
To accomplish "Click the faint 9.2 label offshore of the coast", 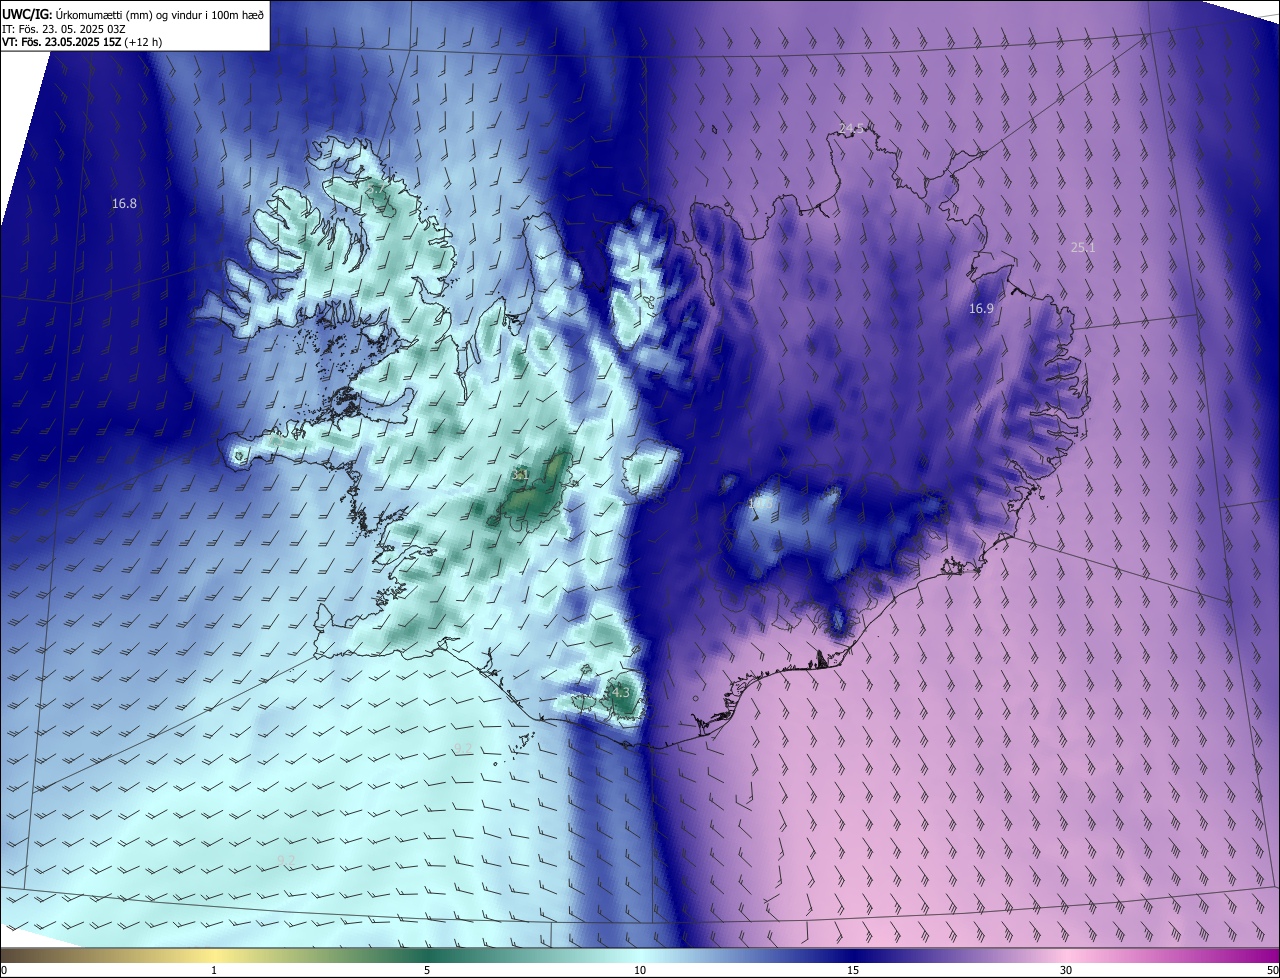I will pyautogui.click(x=462, y=748).
